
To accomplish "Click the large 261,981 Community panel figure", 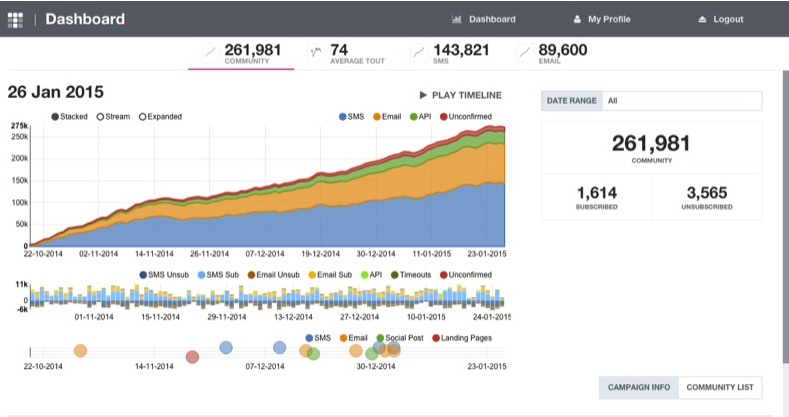I will click(651, 144).
